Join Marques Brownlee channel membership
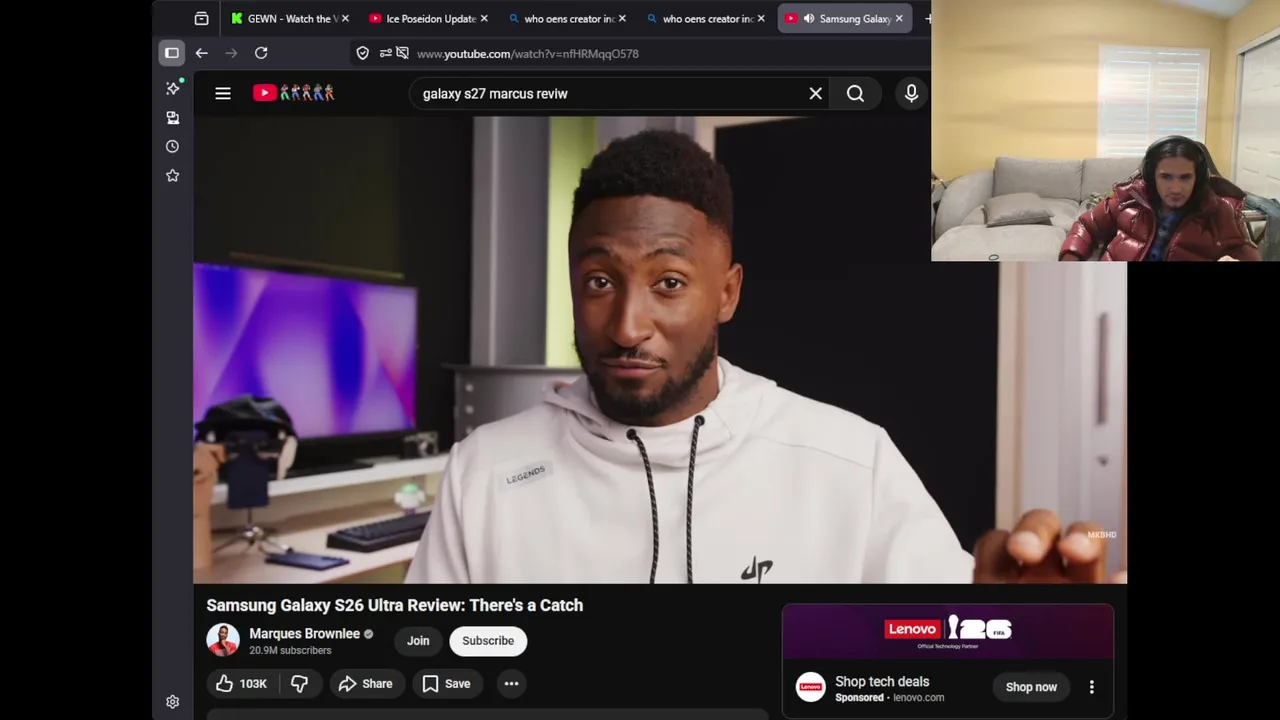 pos(418,641)
